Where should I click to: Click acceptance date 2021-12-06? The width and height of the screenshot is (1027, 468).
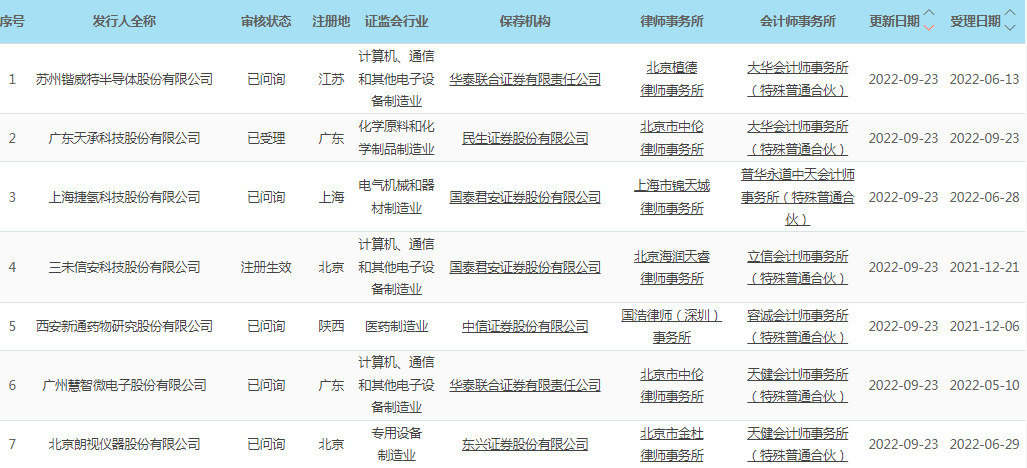click(x=984, y=326)
